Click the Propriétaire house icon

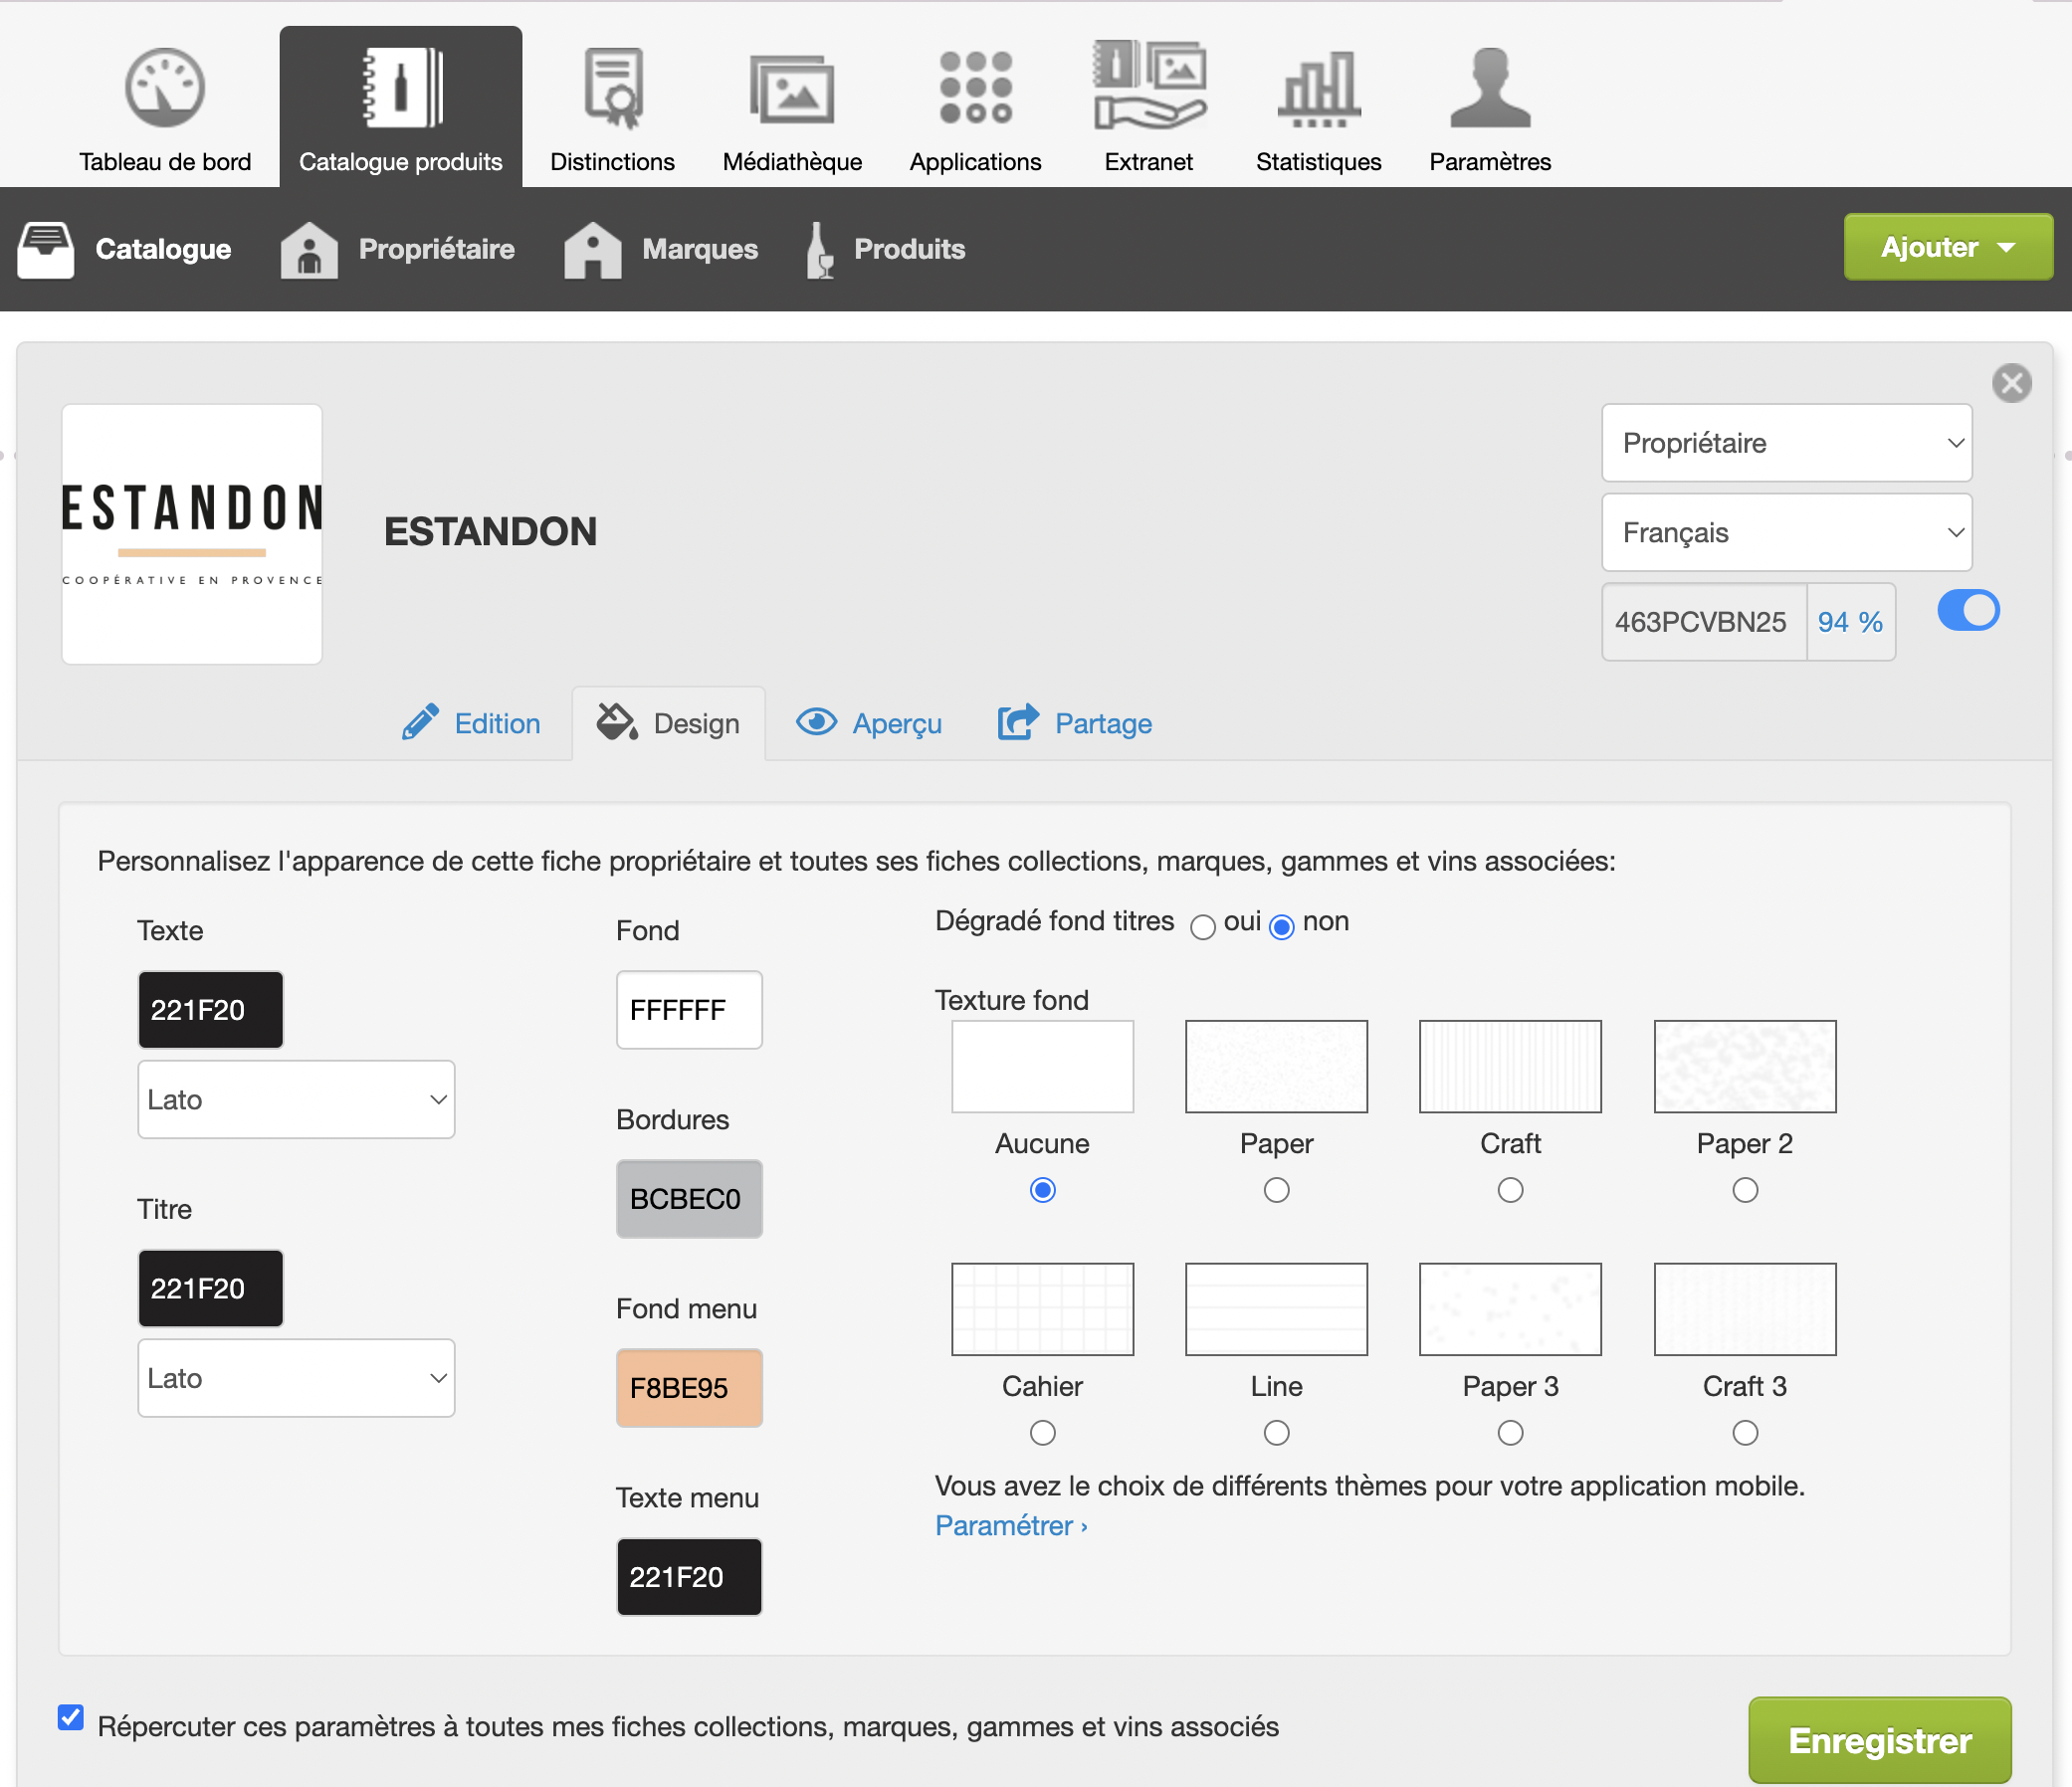coord(309,249)
